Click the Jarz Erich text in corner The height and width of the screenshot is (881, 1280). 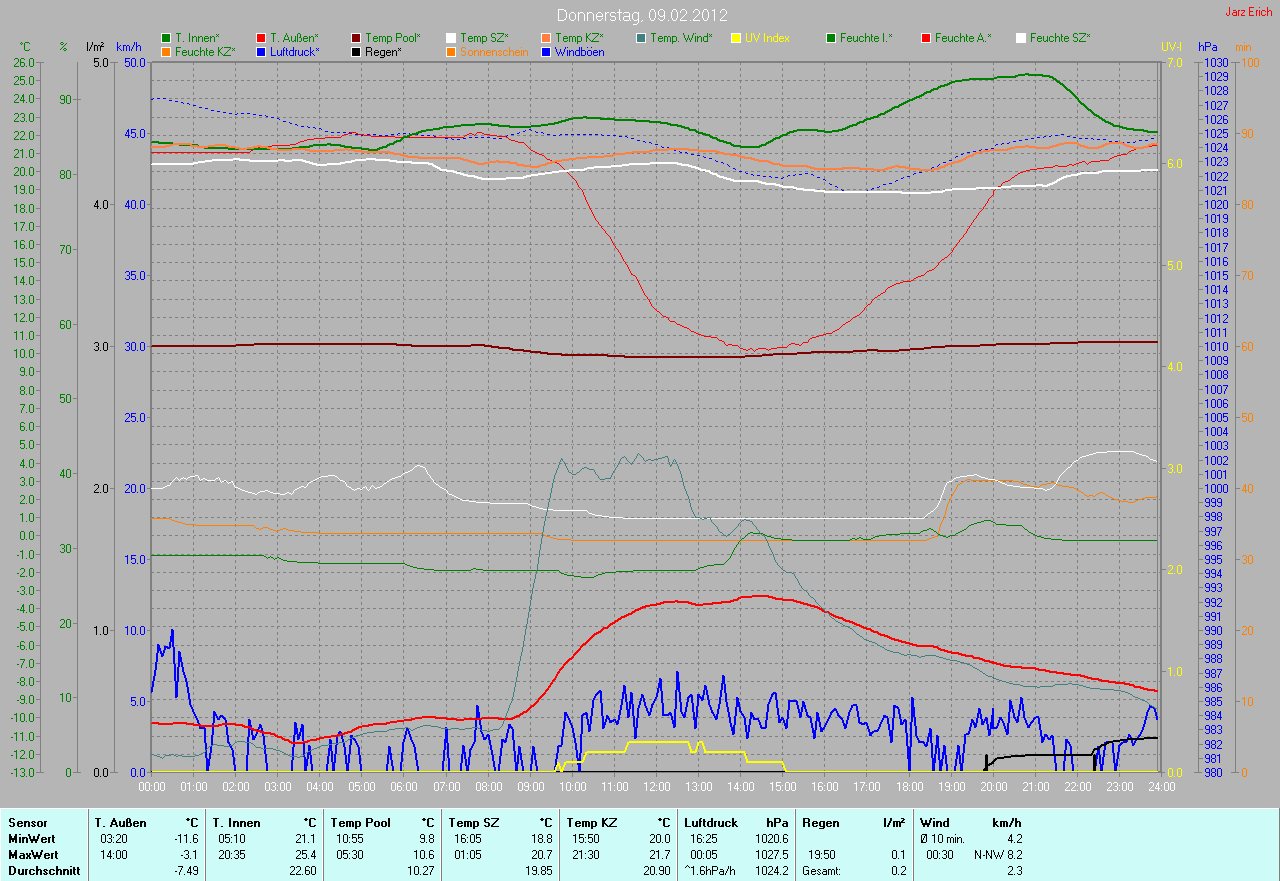point(1249,12)
